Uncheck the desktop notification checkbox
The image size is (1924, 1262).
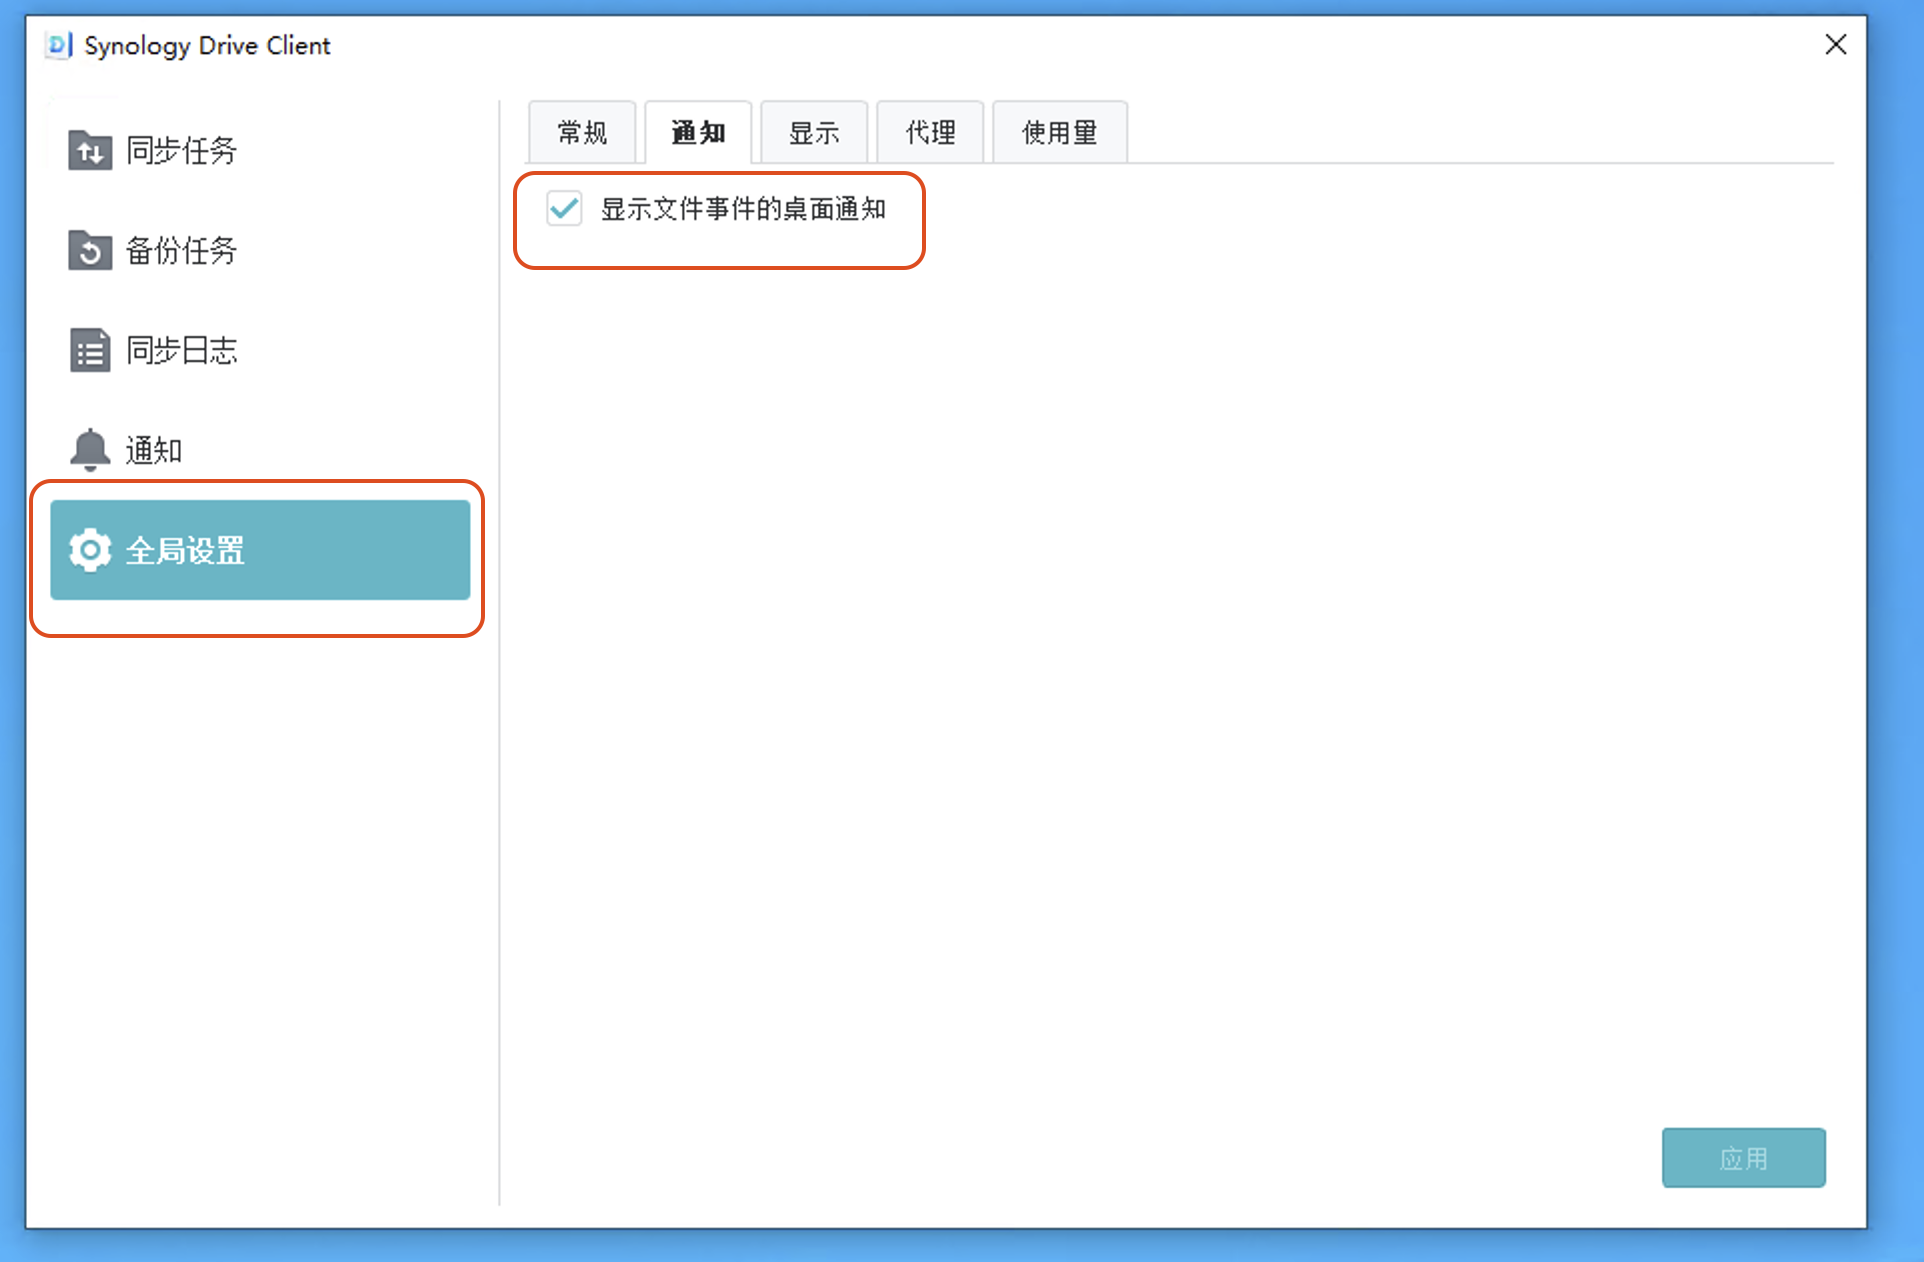564,209
